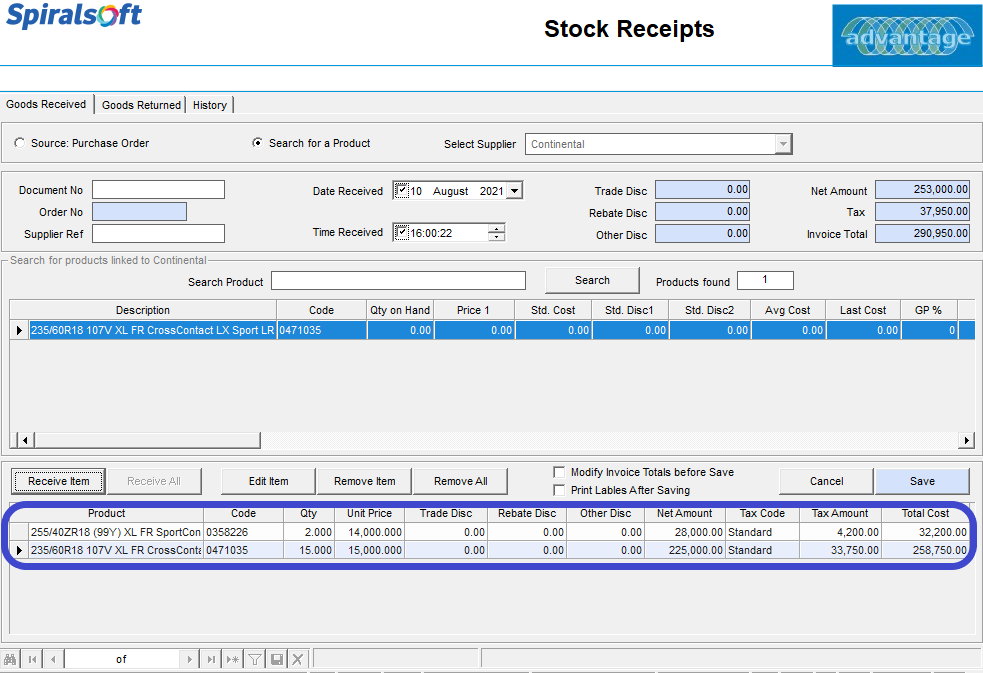Click the Edit Item button
The image size is (983, 673).
point(268,481)
